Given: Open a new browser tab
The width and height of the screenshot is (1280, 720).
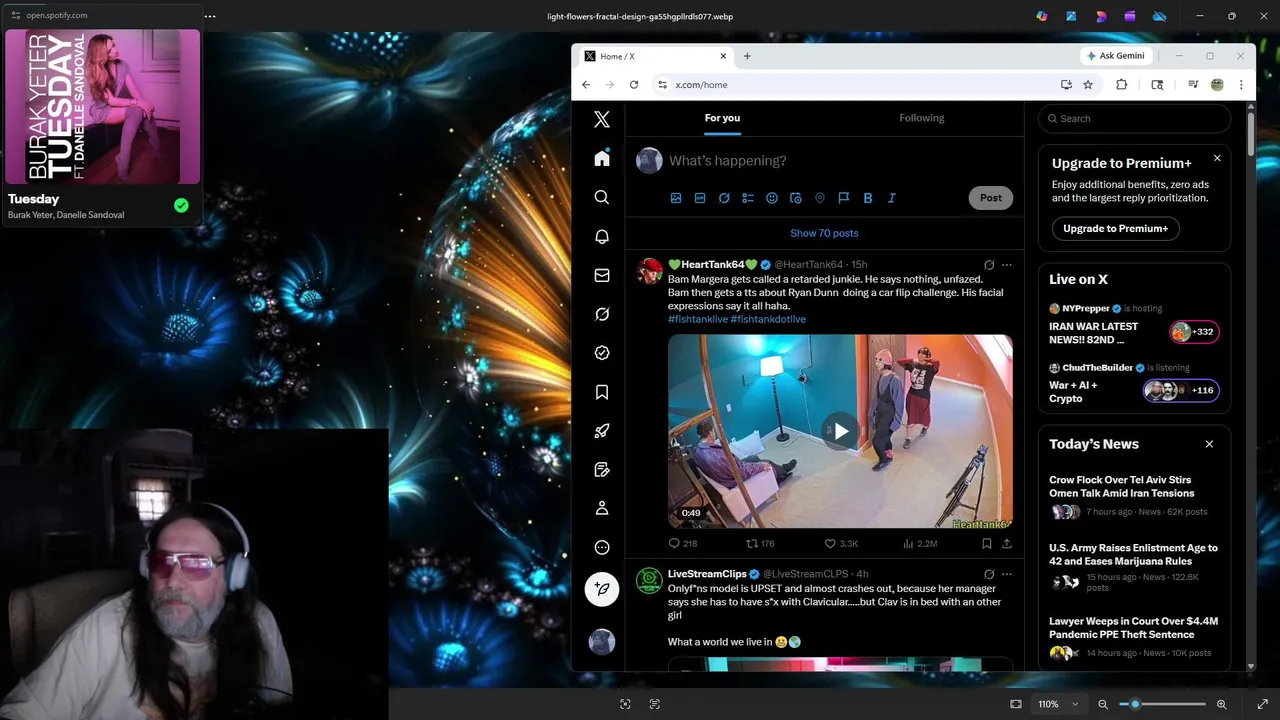Looking at the screenshot, I should 747,56.
